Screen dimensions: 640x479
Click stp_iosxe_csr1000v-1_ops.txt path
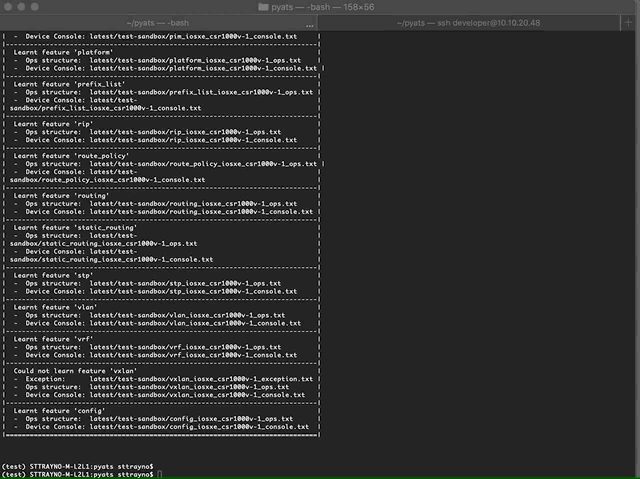pos(185,283)
